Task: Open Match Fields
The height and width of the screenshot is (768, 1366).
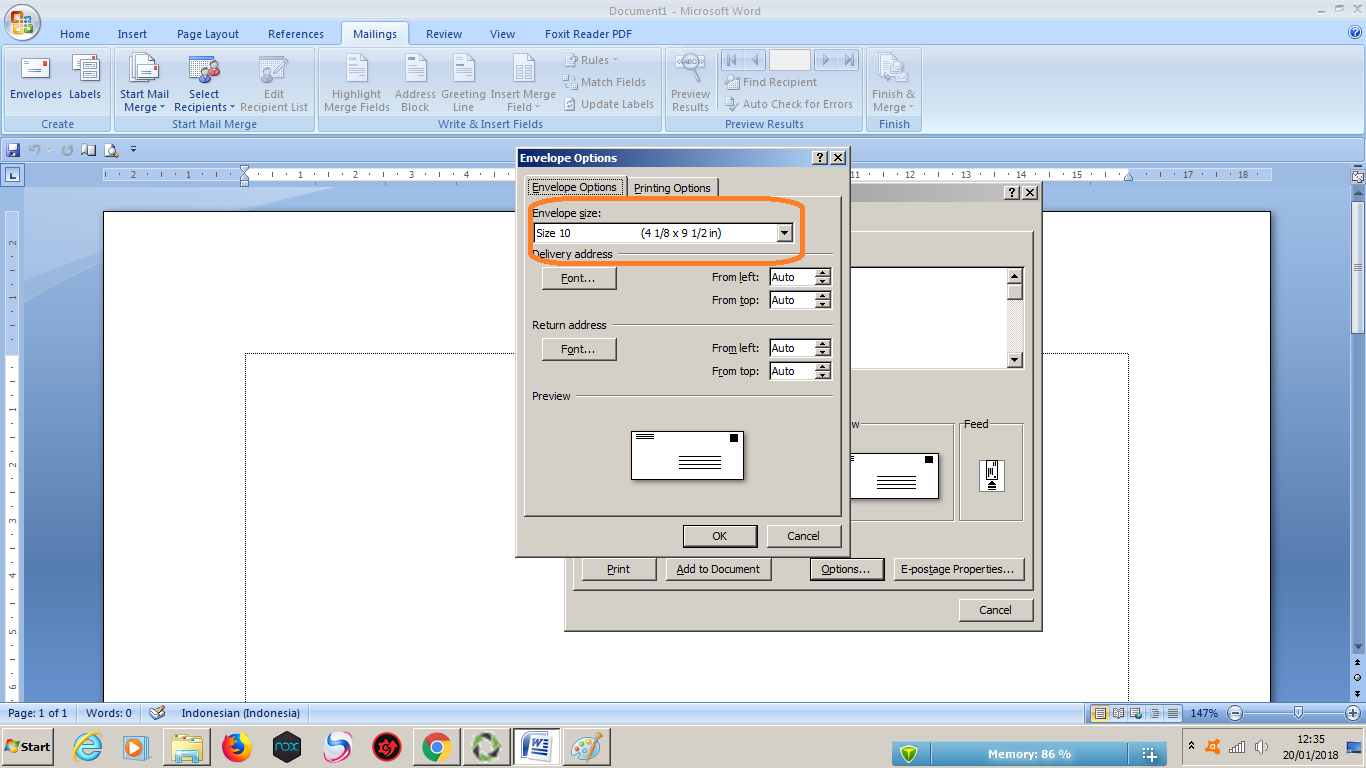Action: click(608, 82)
